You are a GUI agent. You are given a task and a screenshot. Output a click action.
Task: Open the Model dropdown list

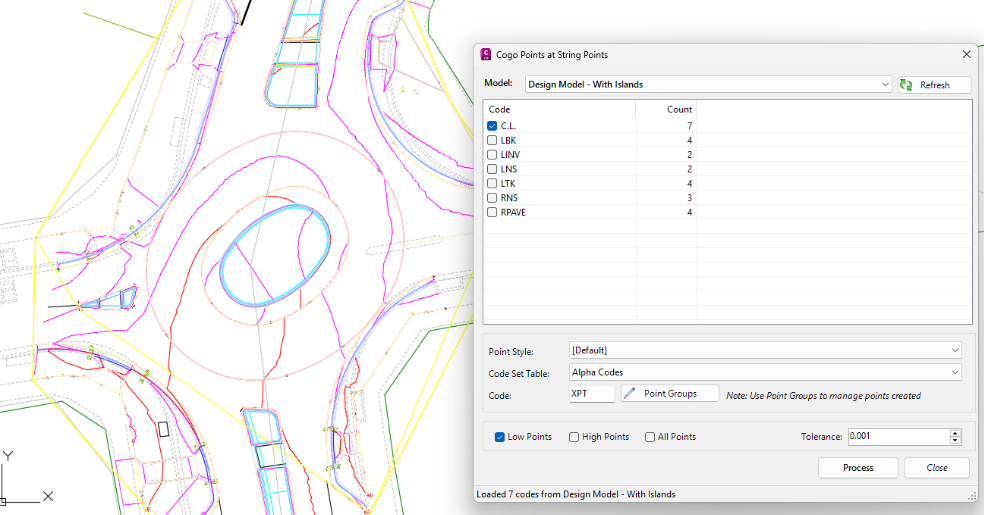click(886, 85)
